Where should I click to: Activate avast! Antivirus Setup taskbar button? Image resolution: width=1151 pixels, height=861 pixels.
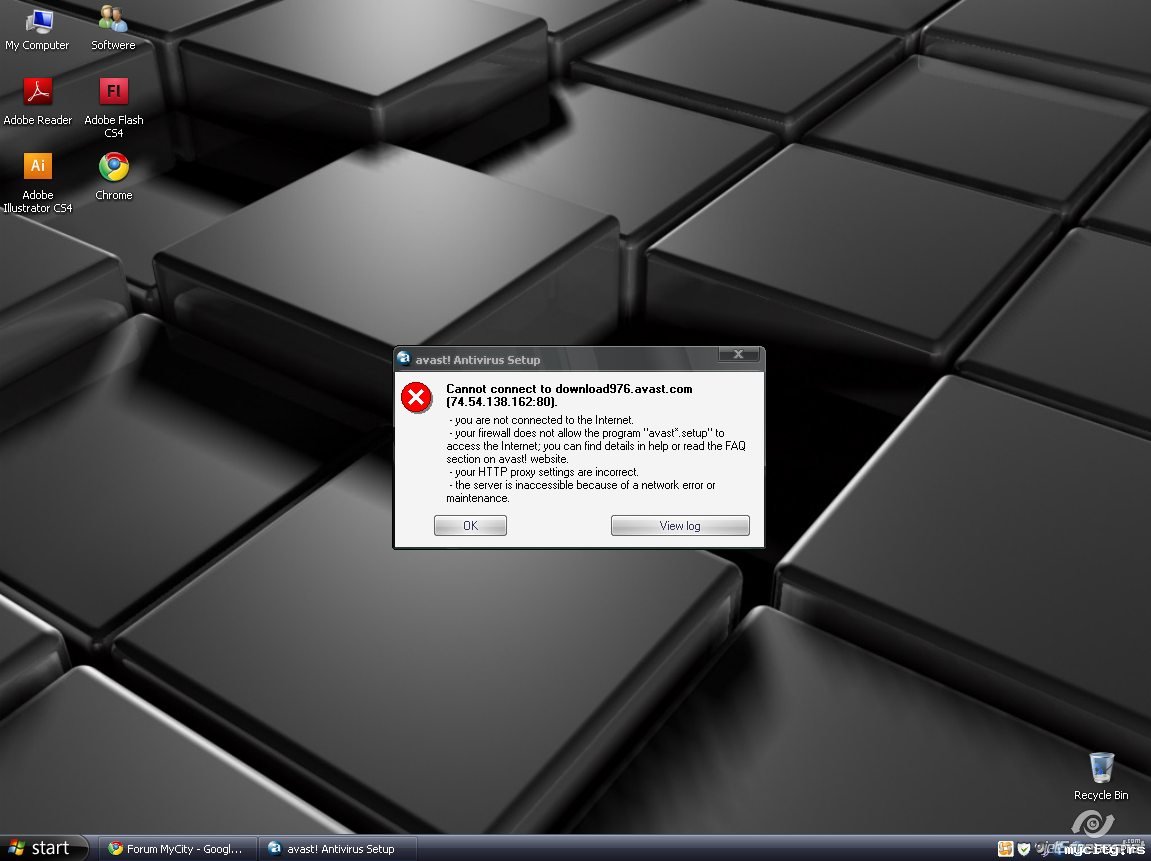coord(338,849)
